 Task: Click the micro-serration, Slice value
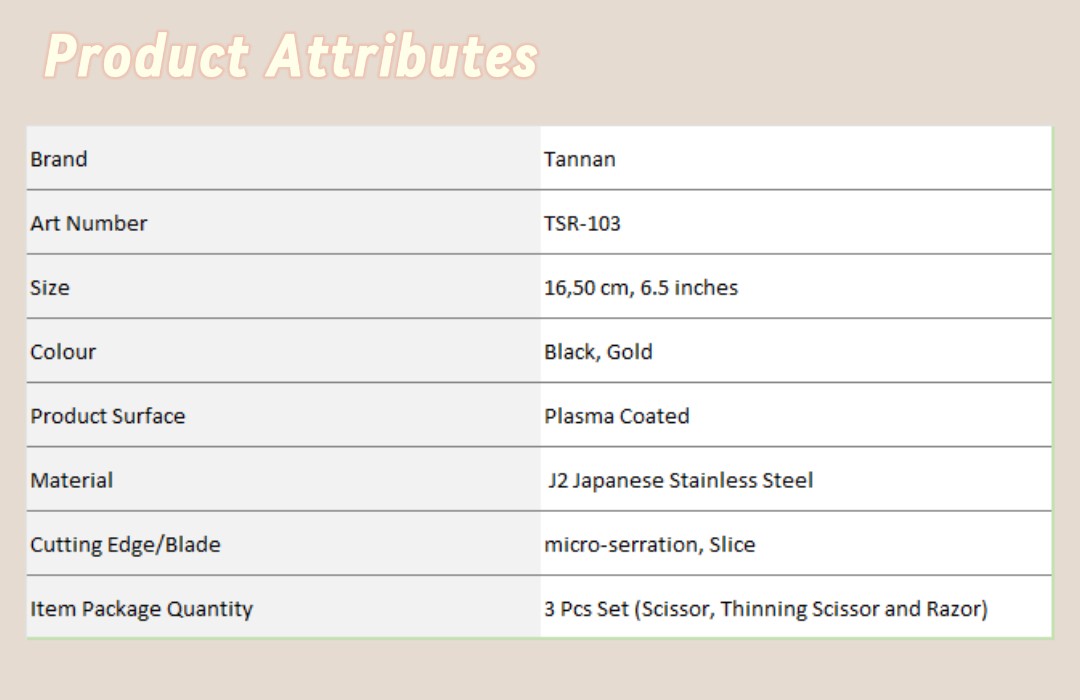tap(650, 545)
